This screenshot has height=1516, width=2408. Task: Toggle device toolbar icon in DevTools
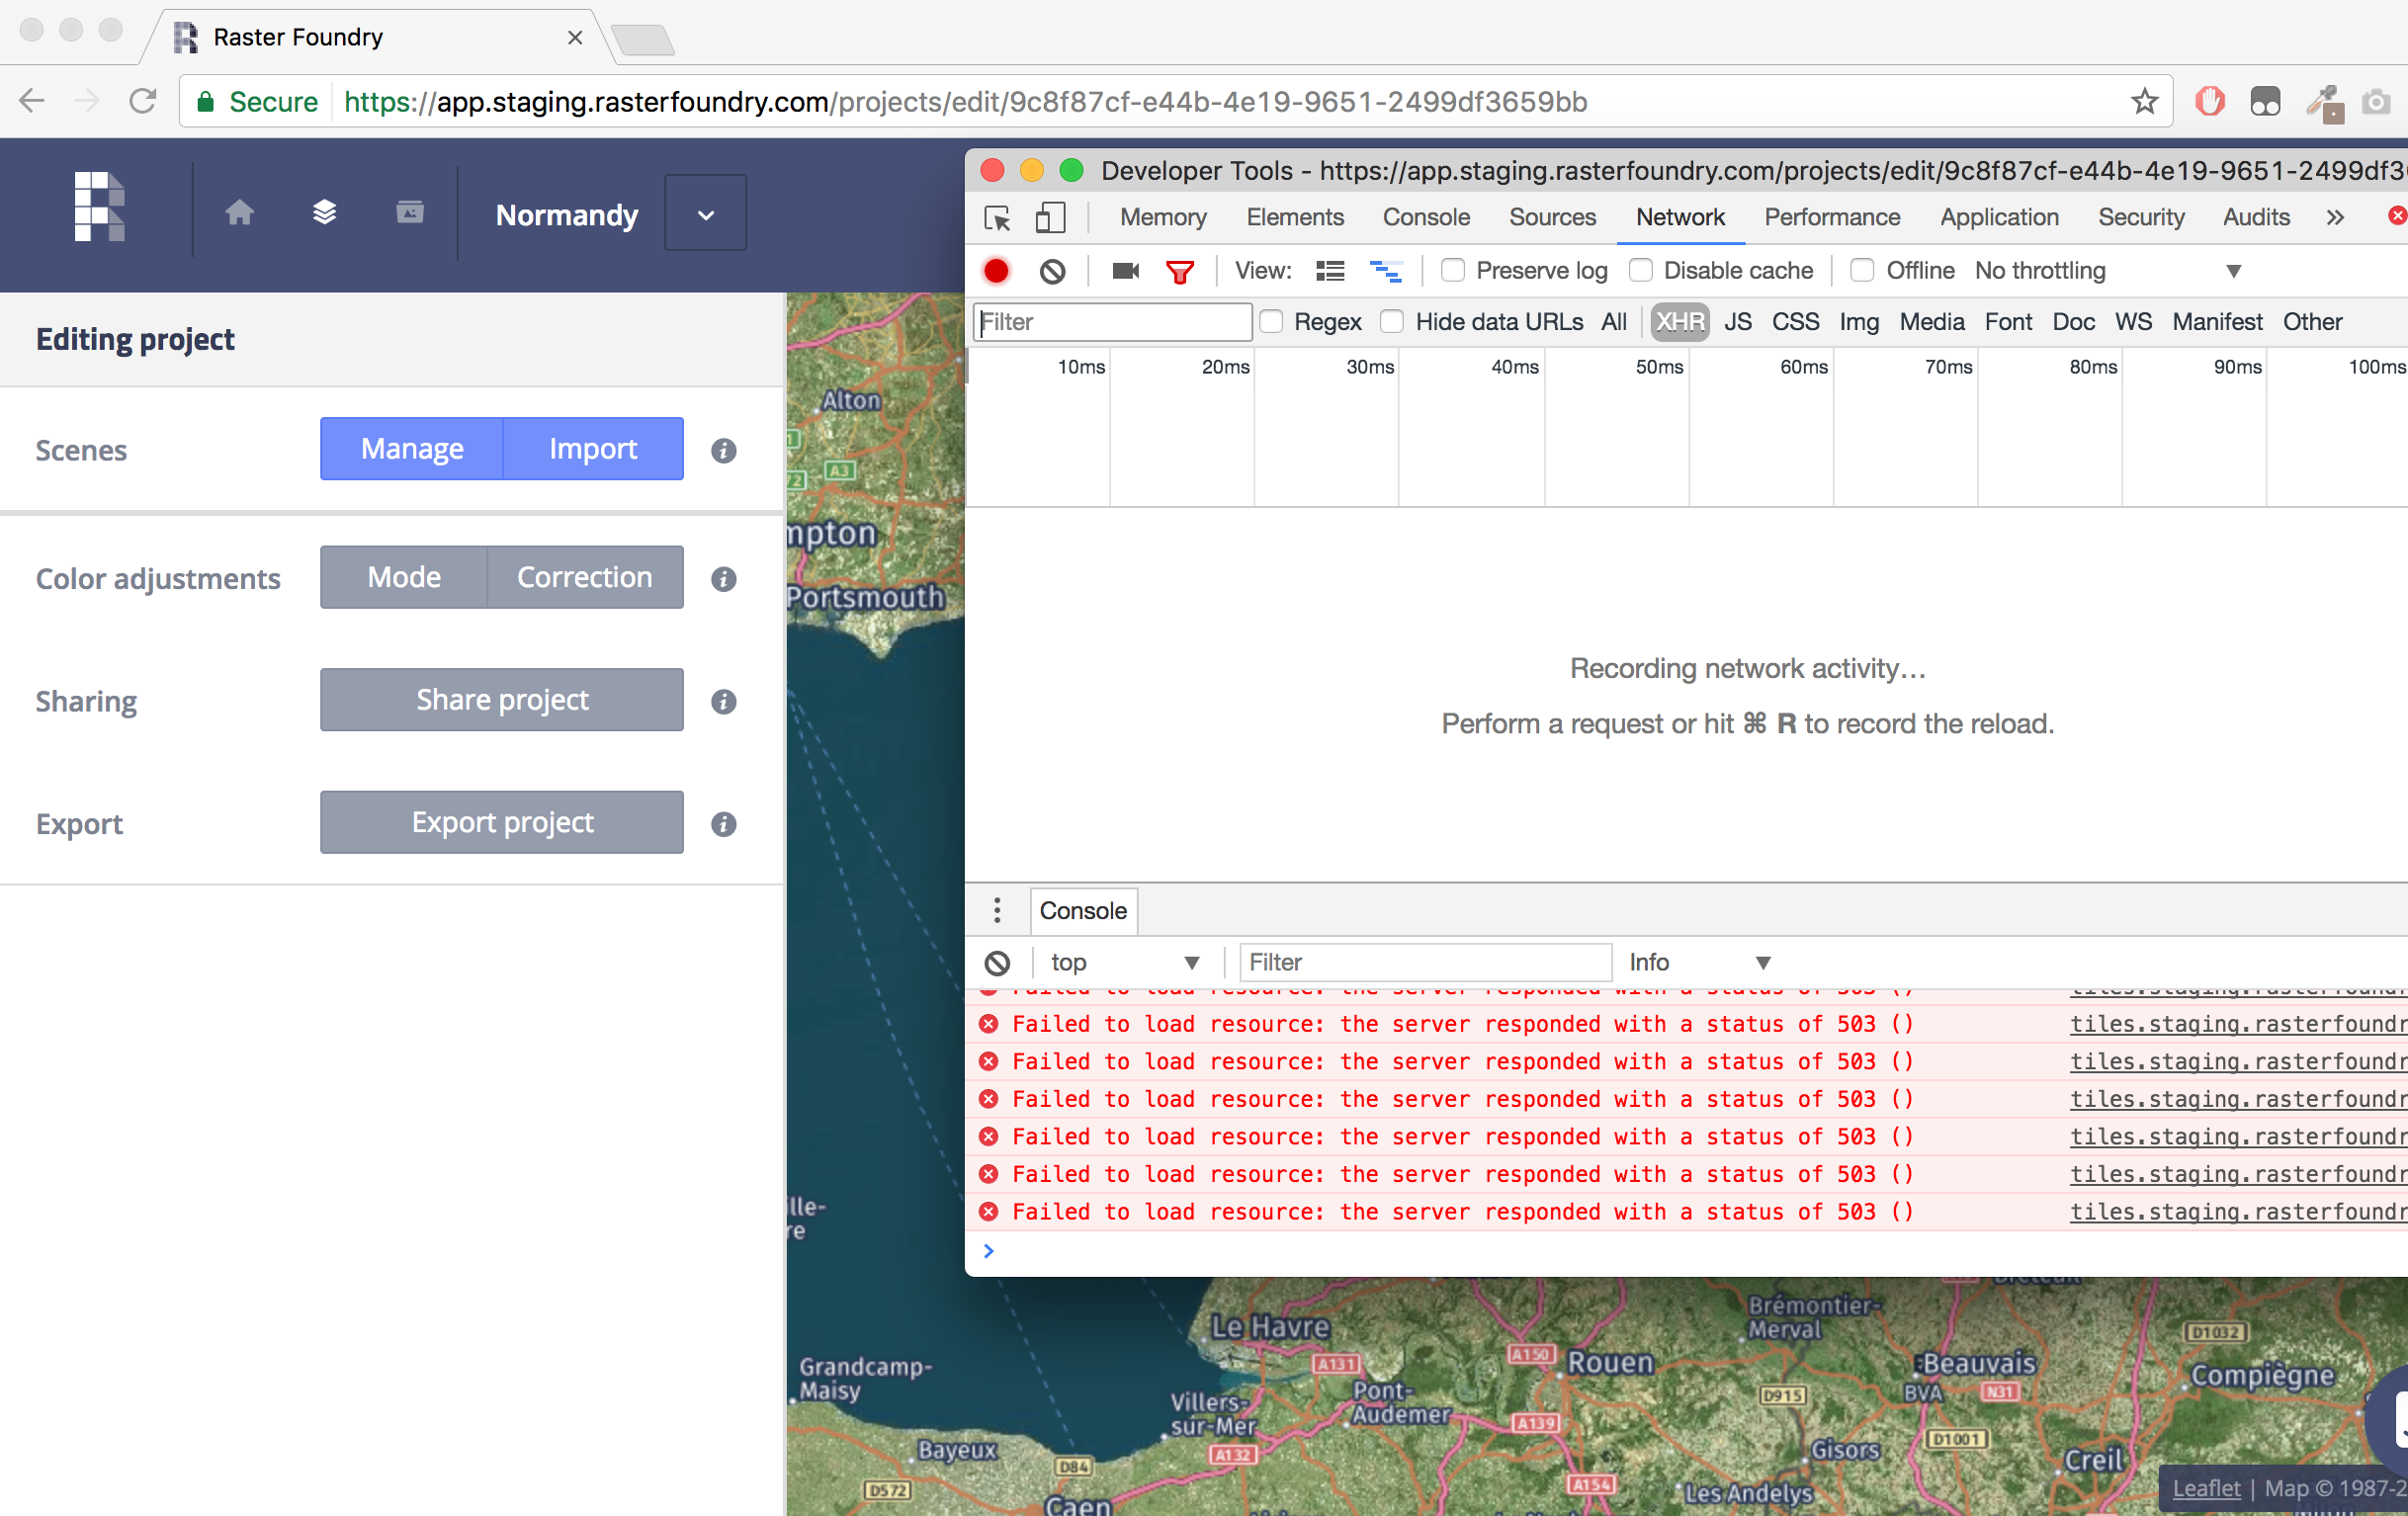1050,217
